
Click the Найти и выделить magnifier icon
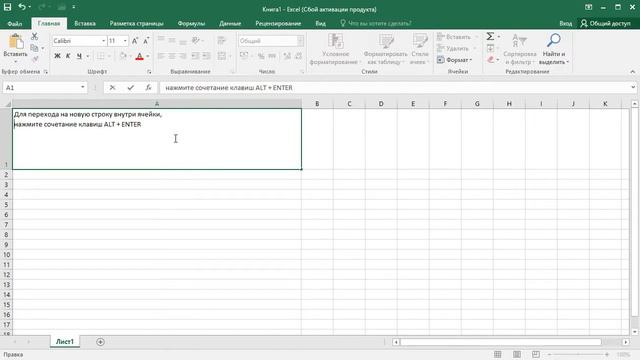553,40
